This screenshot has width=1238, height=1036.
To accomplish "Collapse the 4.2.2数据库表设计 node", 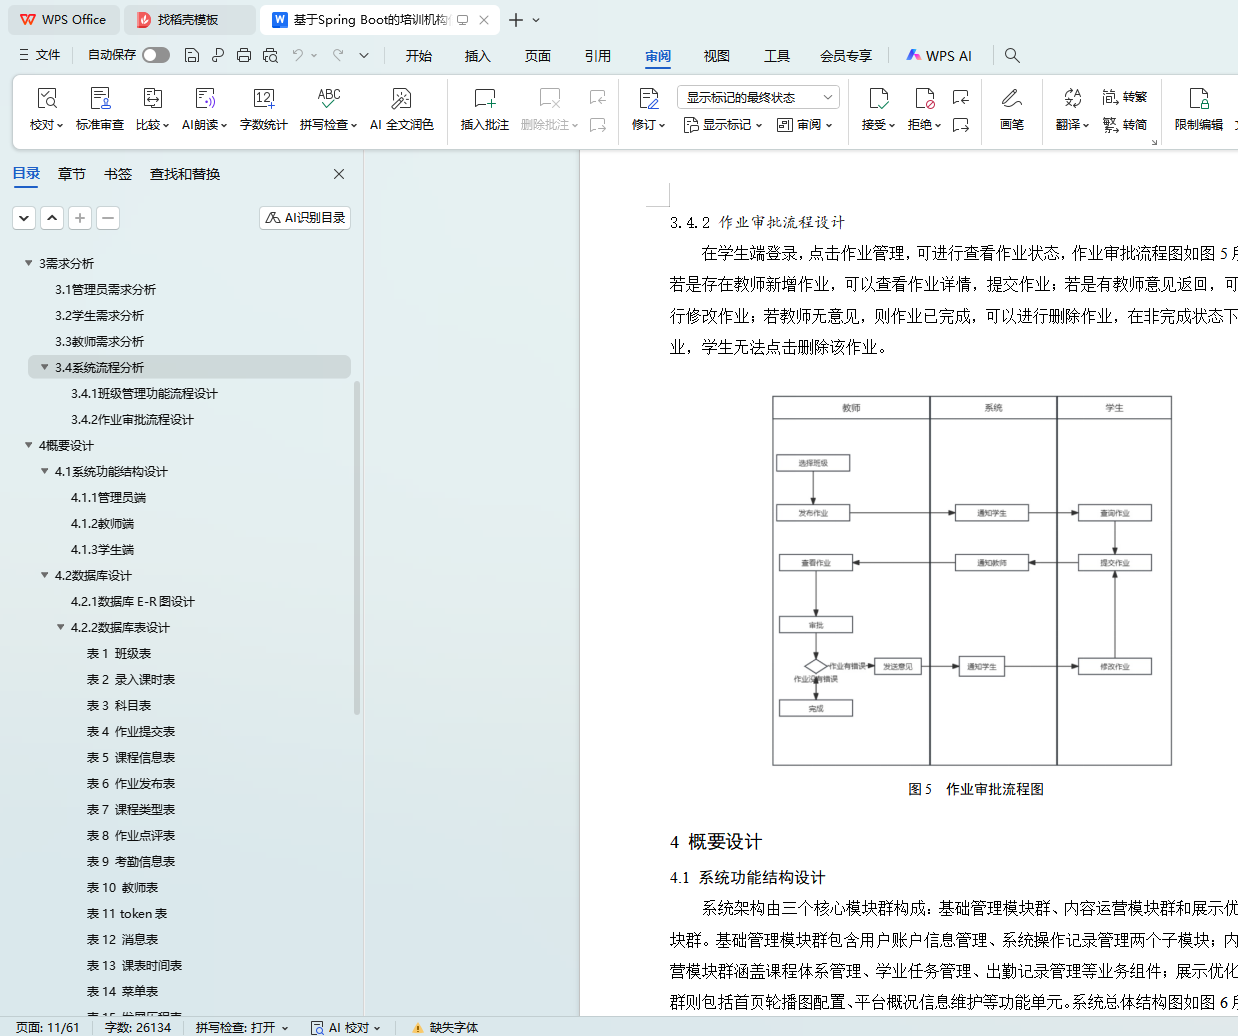I will coord(60,627).
